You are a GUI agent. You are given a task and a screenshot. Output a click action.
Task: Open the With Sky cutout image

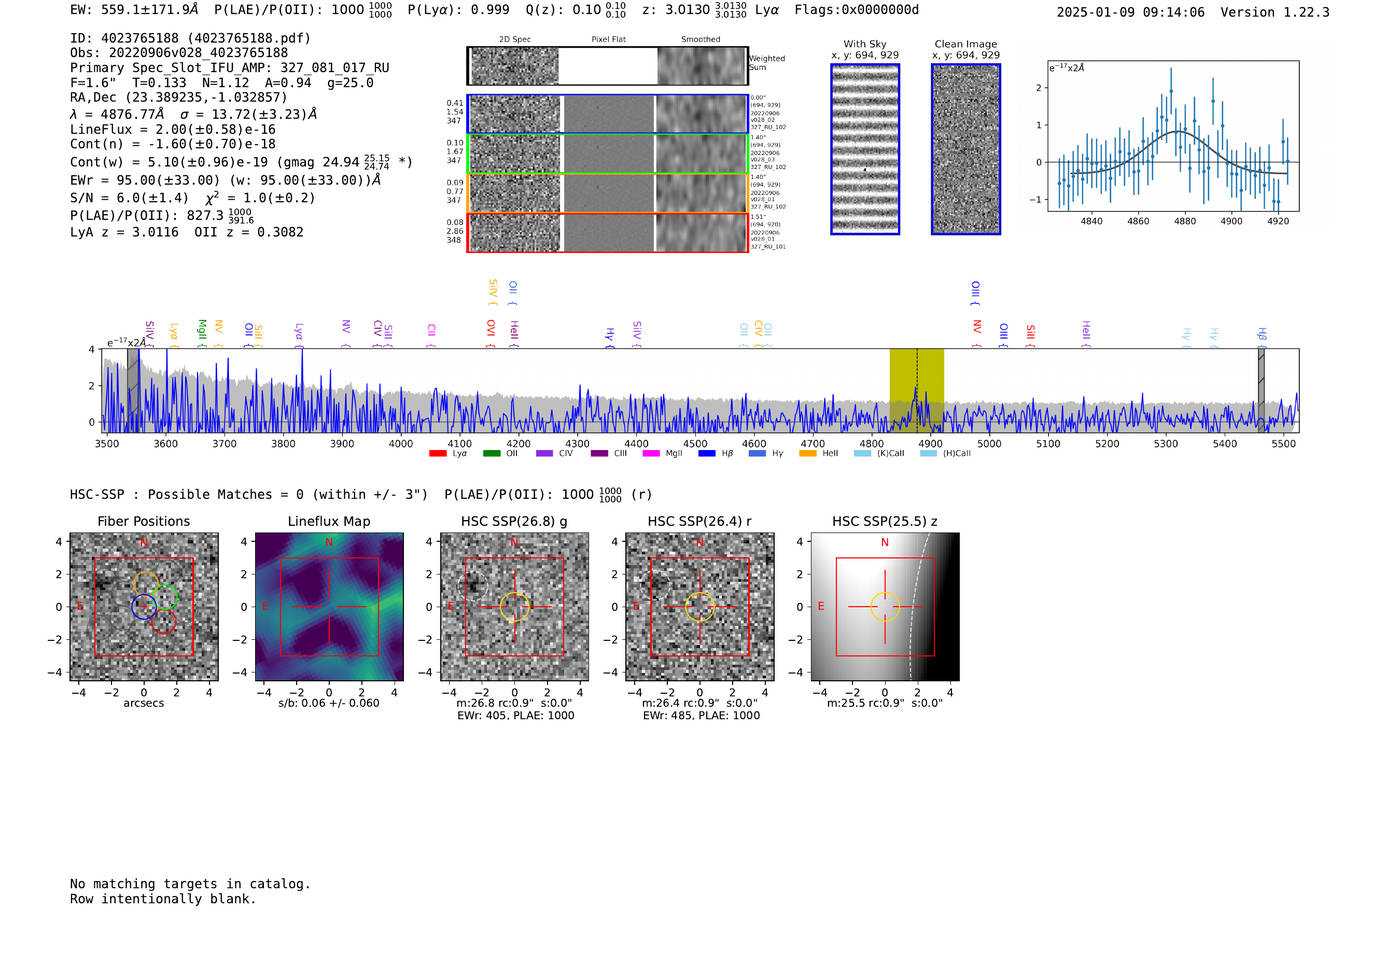point(865,149)
